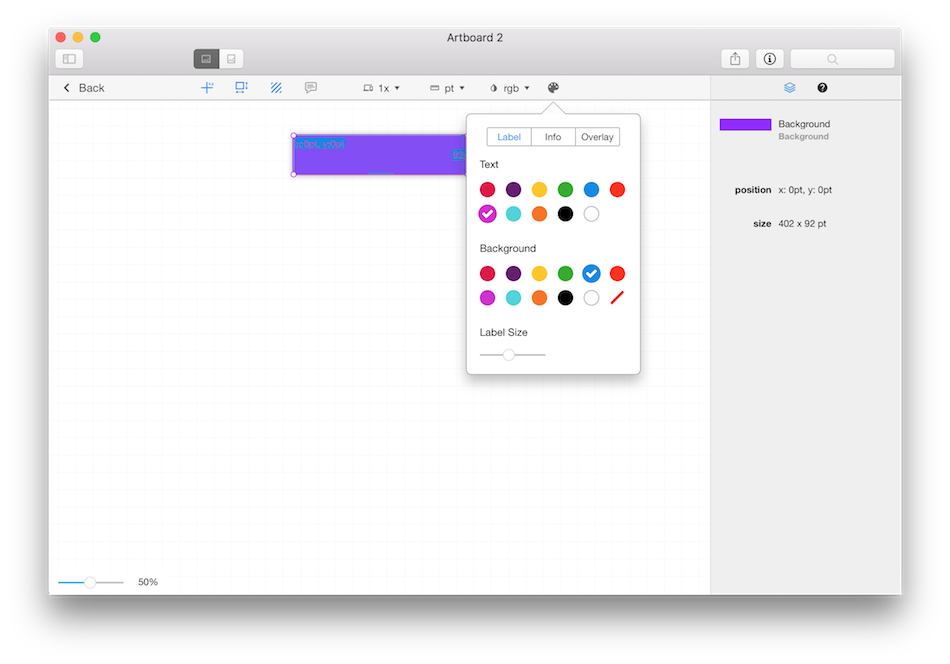
Task: Pick black text color swatch
Action: pyautogui.click(x=565, y=214)
